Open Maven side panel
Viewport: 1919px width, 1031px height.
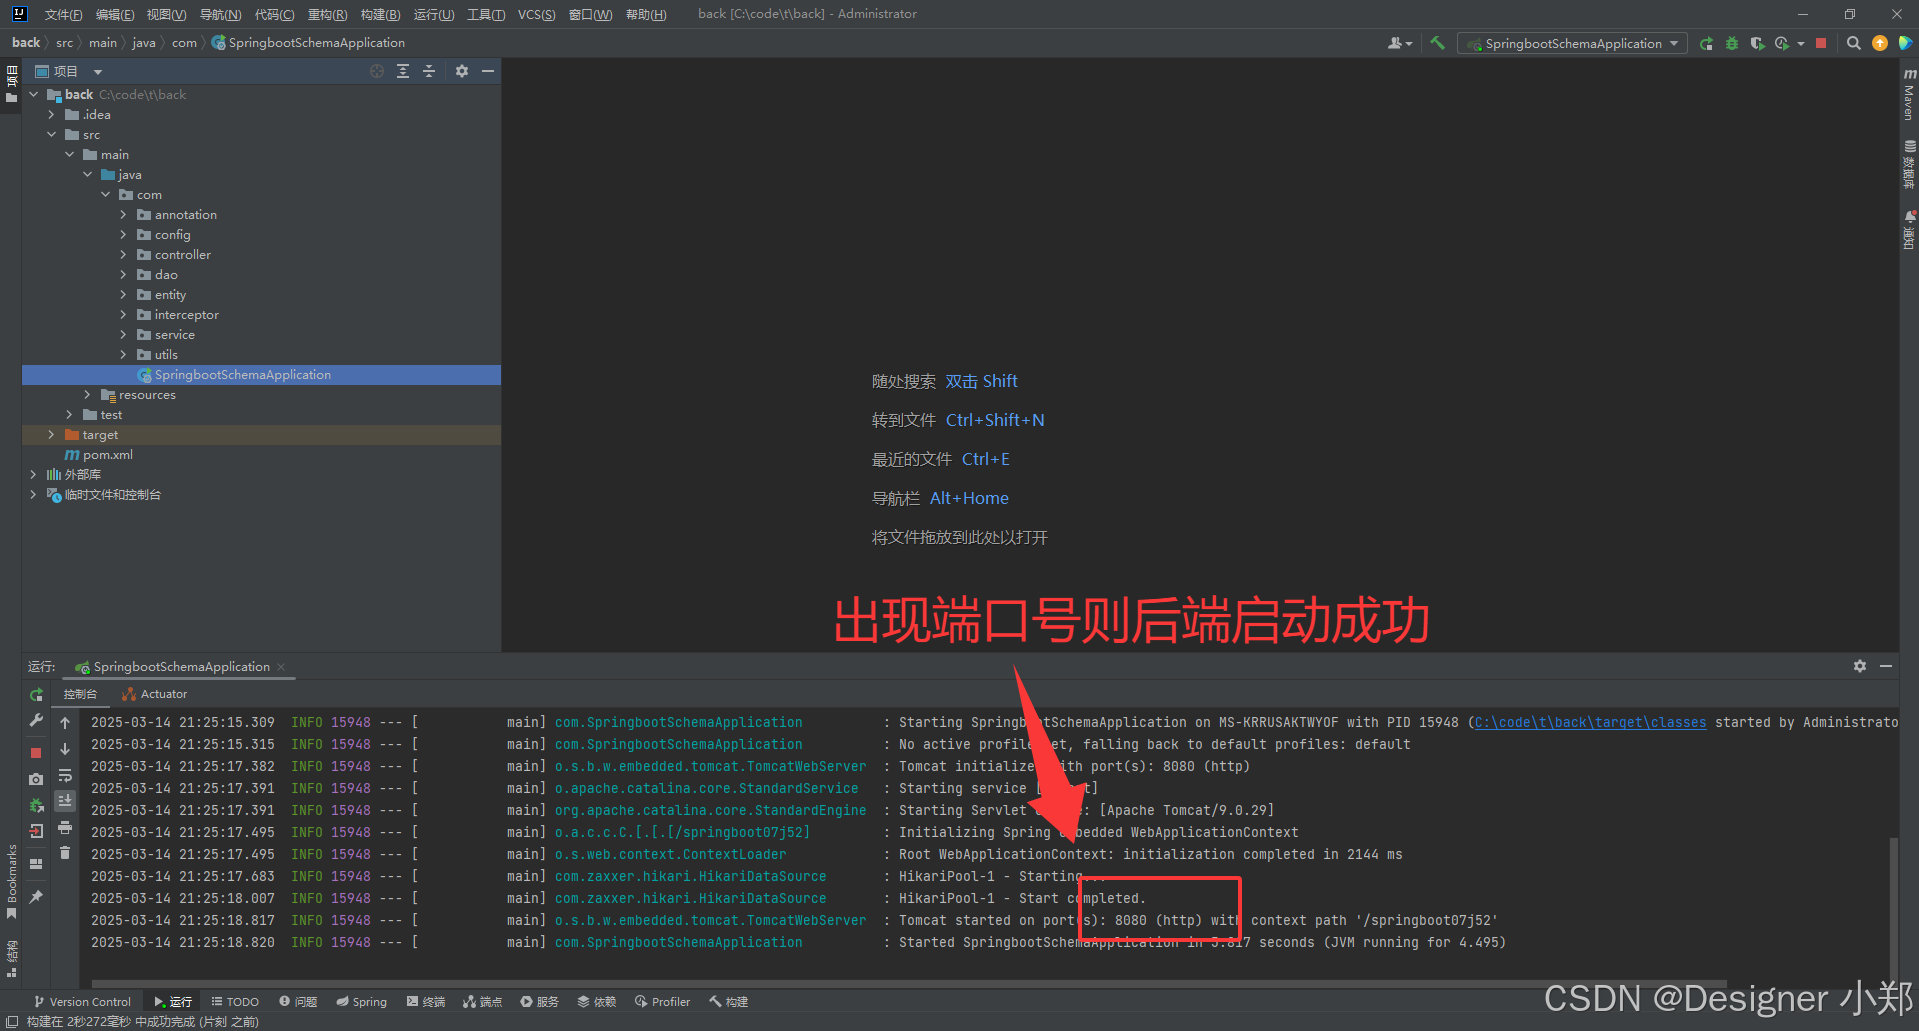(x=1909, y=93)
